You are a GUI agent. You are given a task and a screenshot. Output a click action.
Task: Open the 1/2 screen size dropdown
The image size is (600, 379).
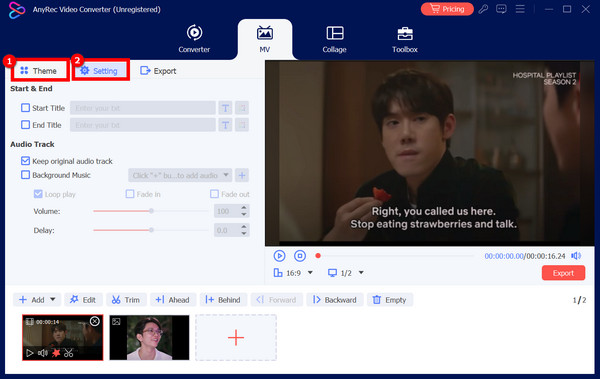346,273
